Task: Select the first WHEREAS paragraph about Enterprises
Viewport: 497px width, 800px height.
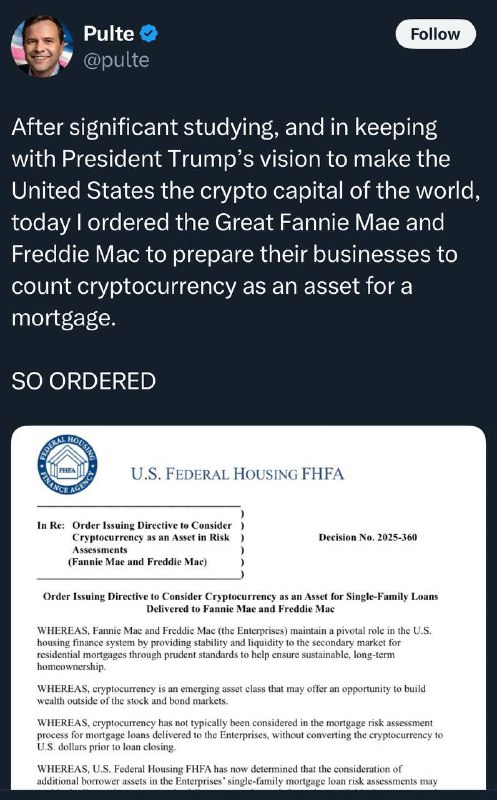Action: click(234, 648)
